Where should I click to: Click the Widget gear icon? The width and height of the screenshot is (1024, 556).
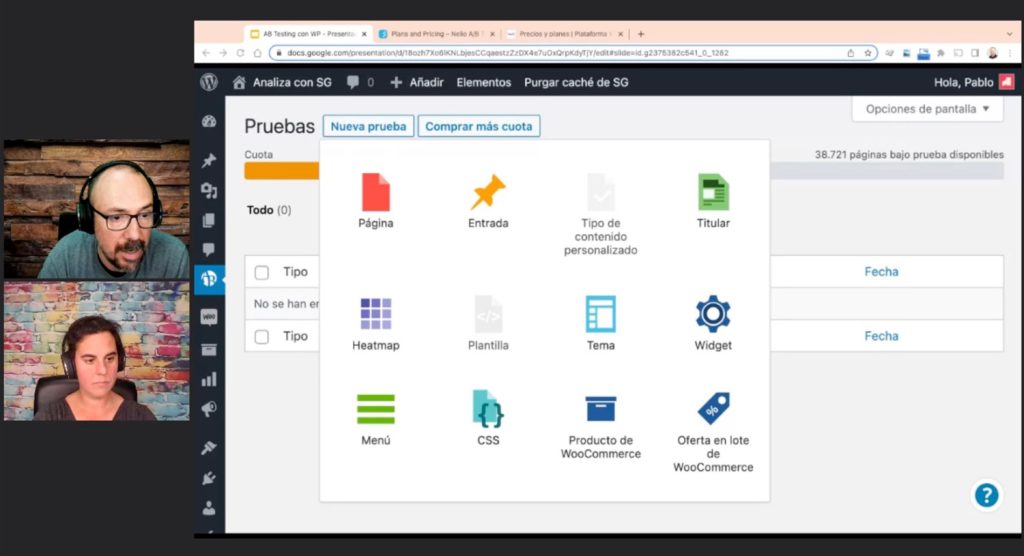click(x=713, y=314)
